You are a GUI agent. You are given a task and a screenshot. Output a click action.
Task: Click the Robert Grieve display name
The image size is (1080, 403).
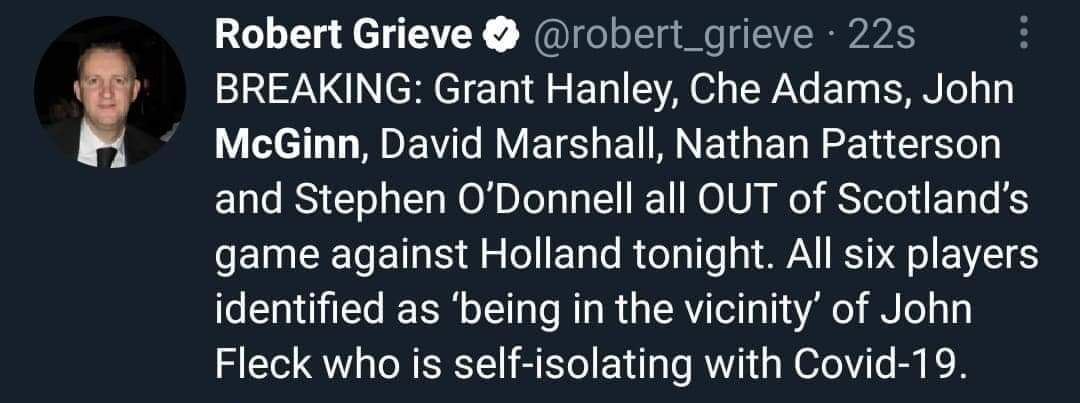pos(344,37)
